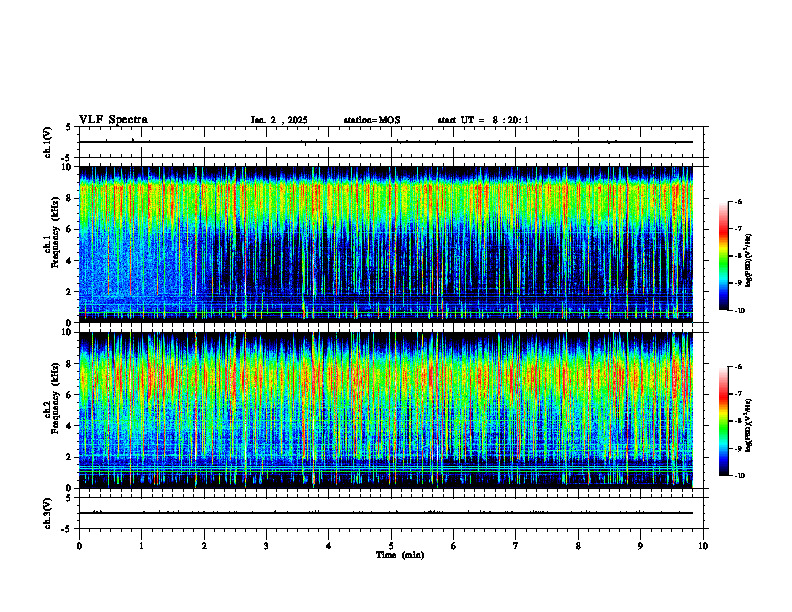Click inside the ch.2 spectrogram panel

(386, 410)
